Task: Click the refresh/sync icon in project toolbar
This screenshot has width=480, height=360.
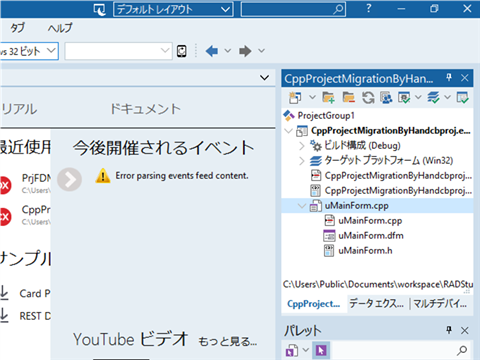Action: (368, 98)
